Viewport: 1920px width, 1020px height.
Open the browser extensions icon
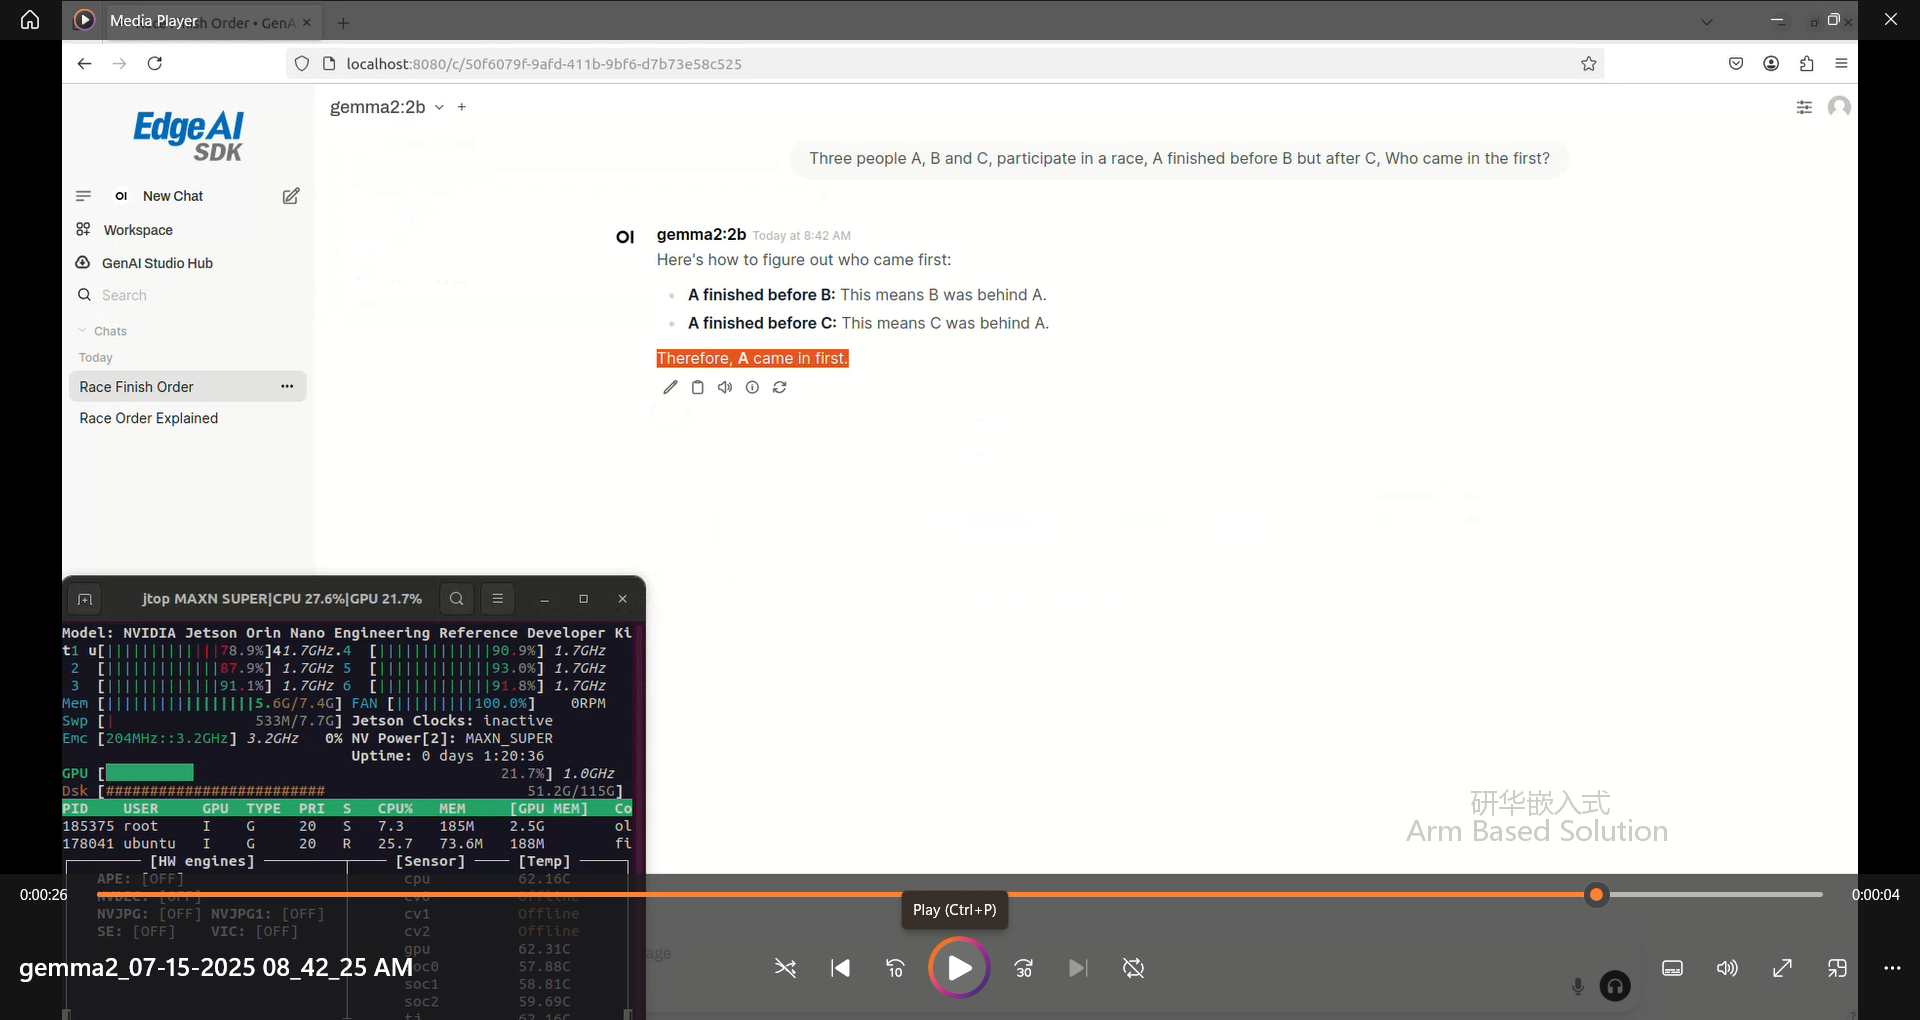(1806, 63)
